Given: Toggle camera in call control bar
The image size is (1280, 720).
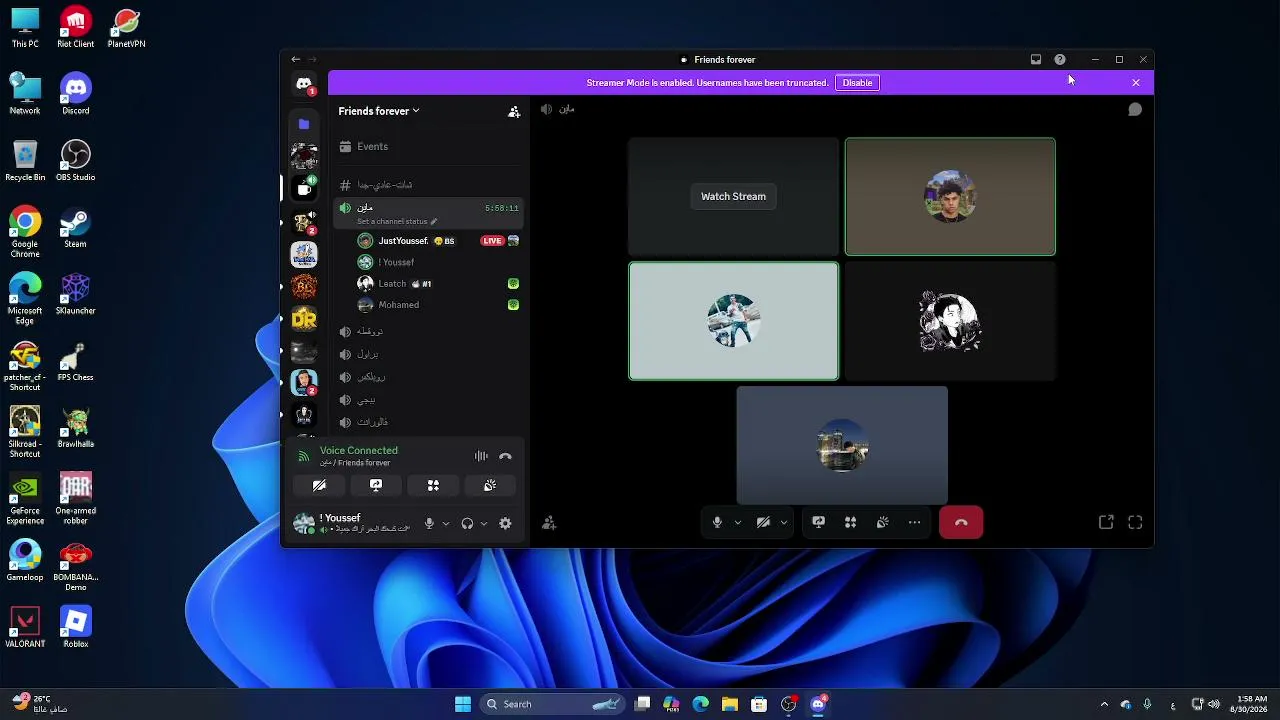Looking at the screenshot, I should pos(763,522).
